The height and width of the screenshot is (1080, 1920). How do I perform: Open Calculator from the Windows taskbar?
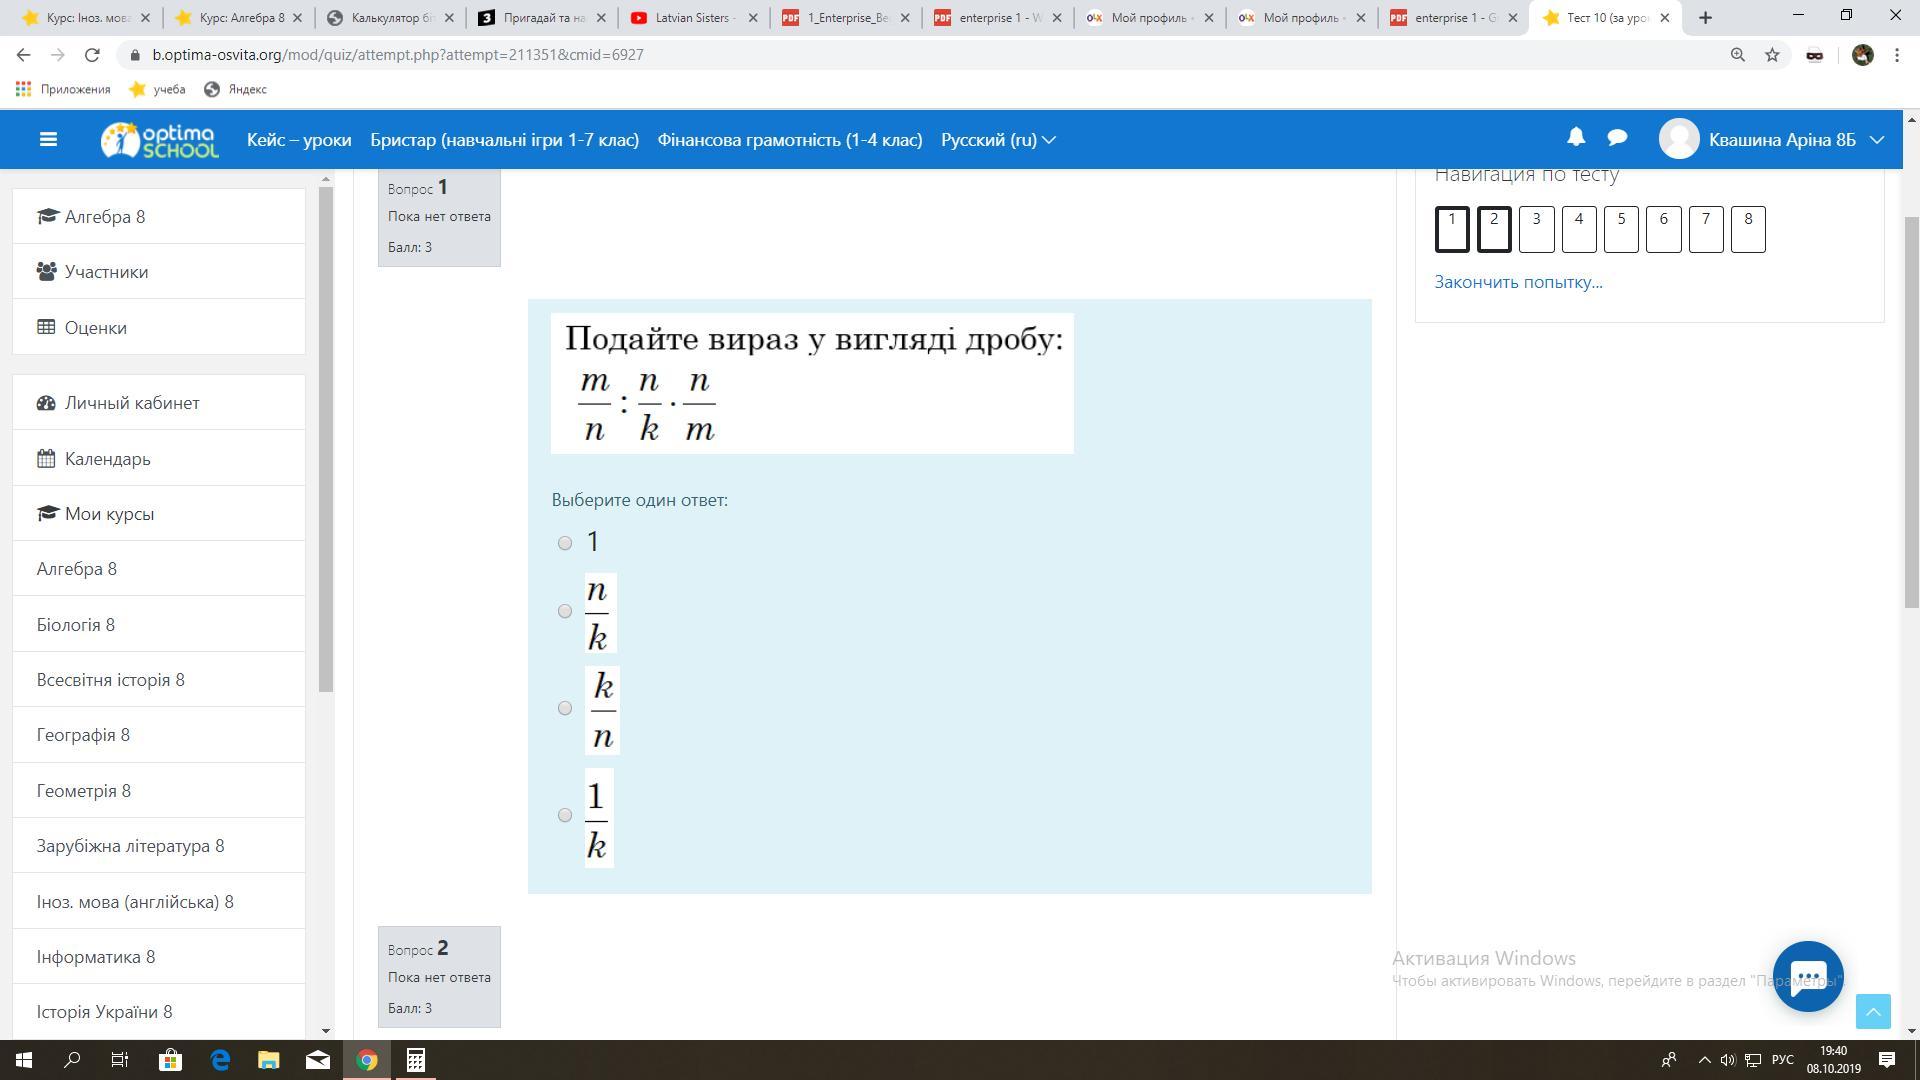coord(415,1060)
